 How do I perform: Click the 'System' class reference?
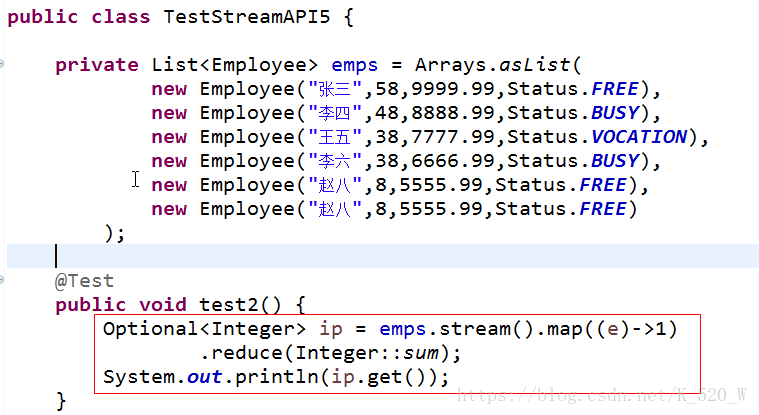click(139, 377)
